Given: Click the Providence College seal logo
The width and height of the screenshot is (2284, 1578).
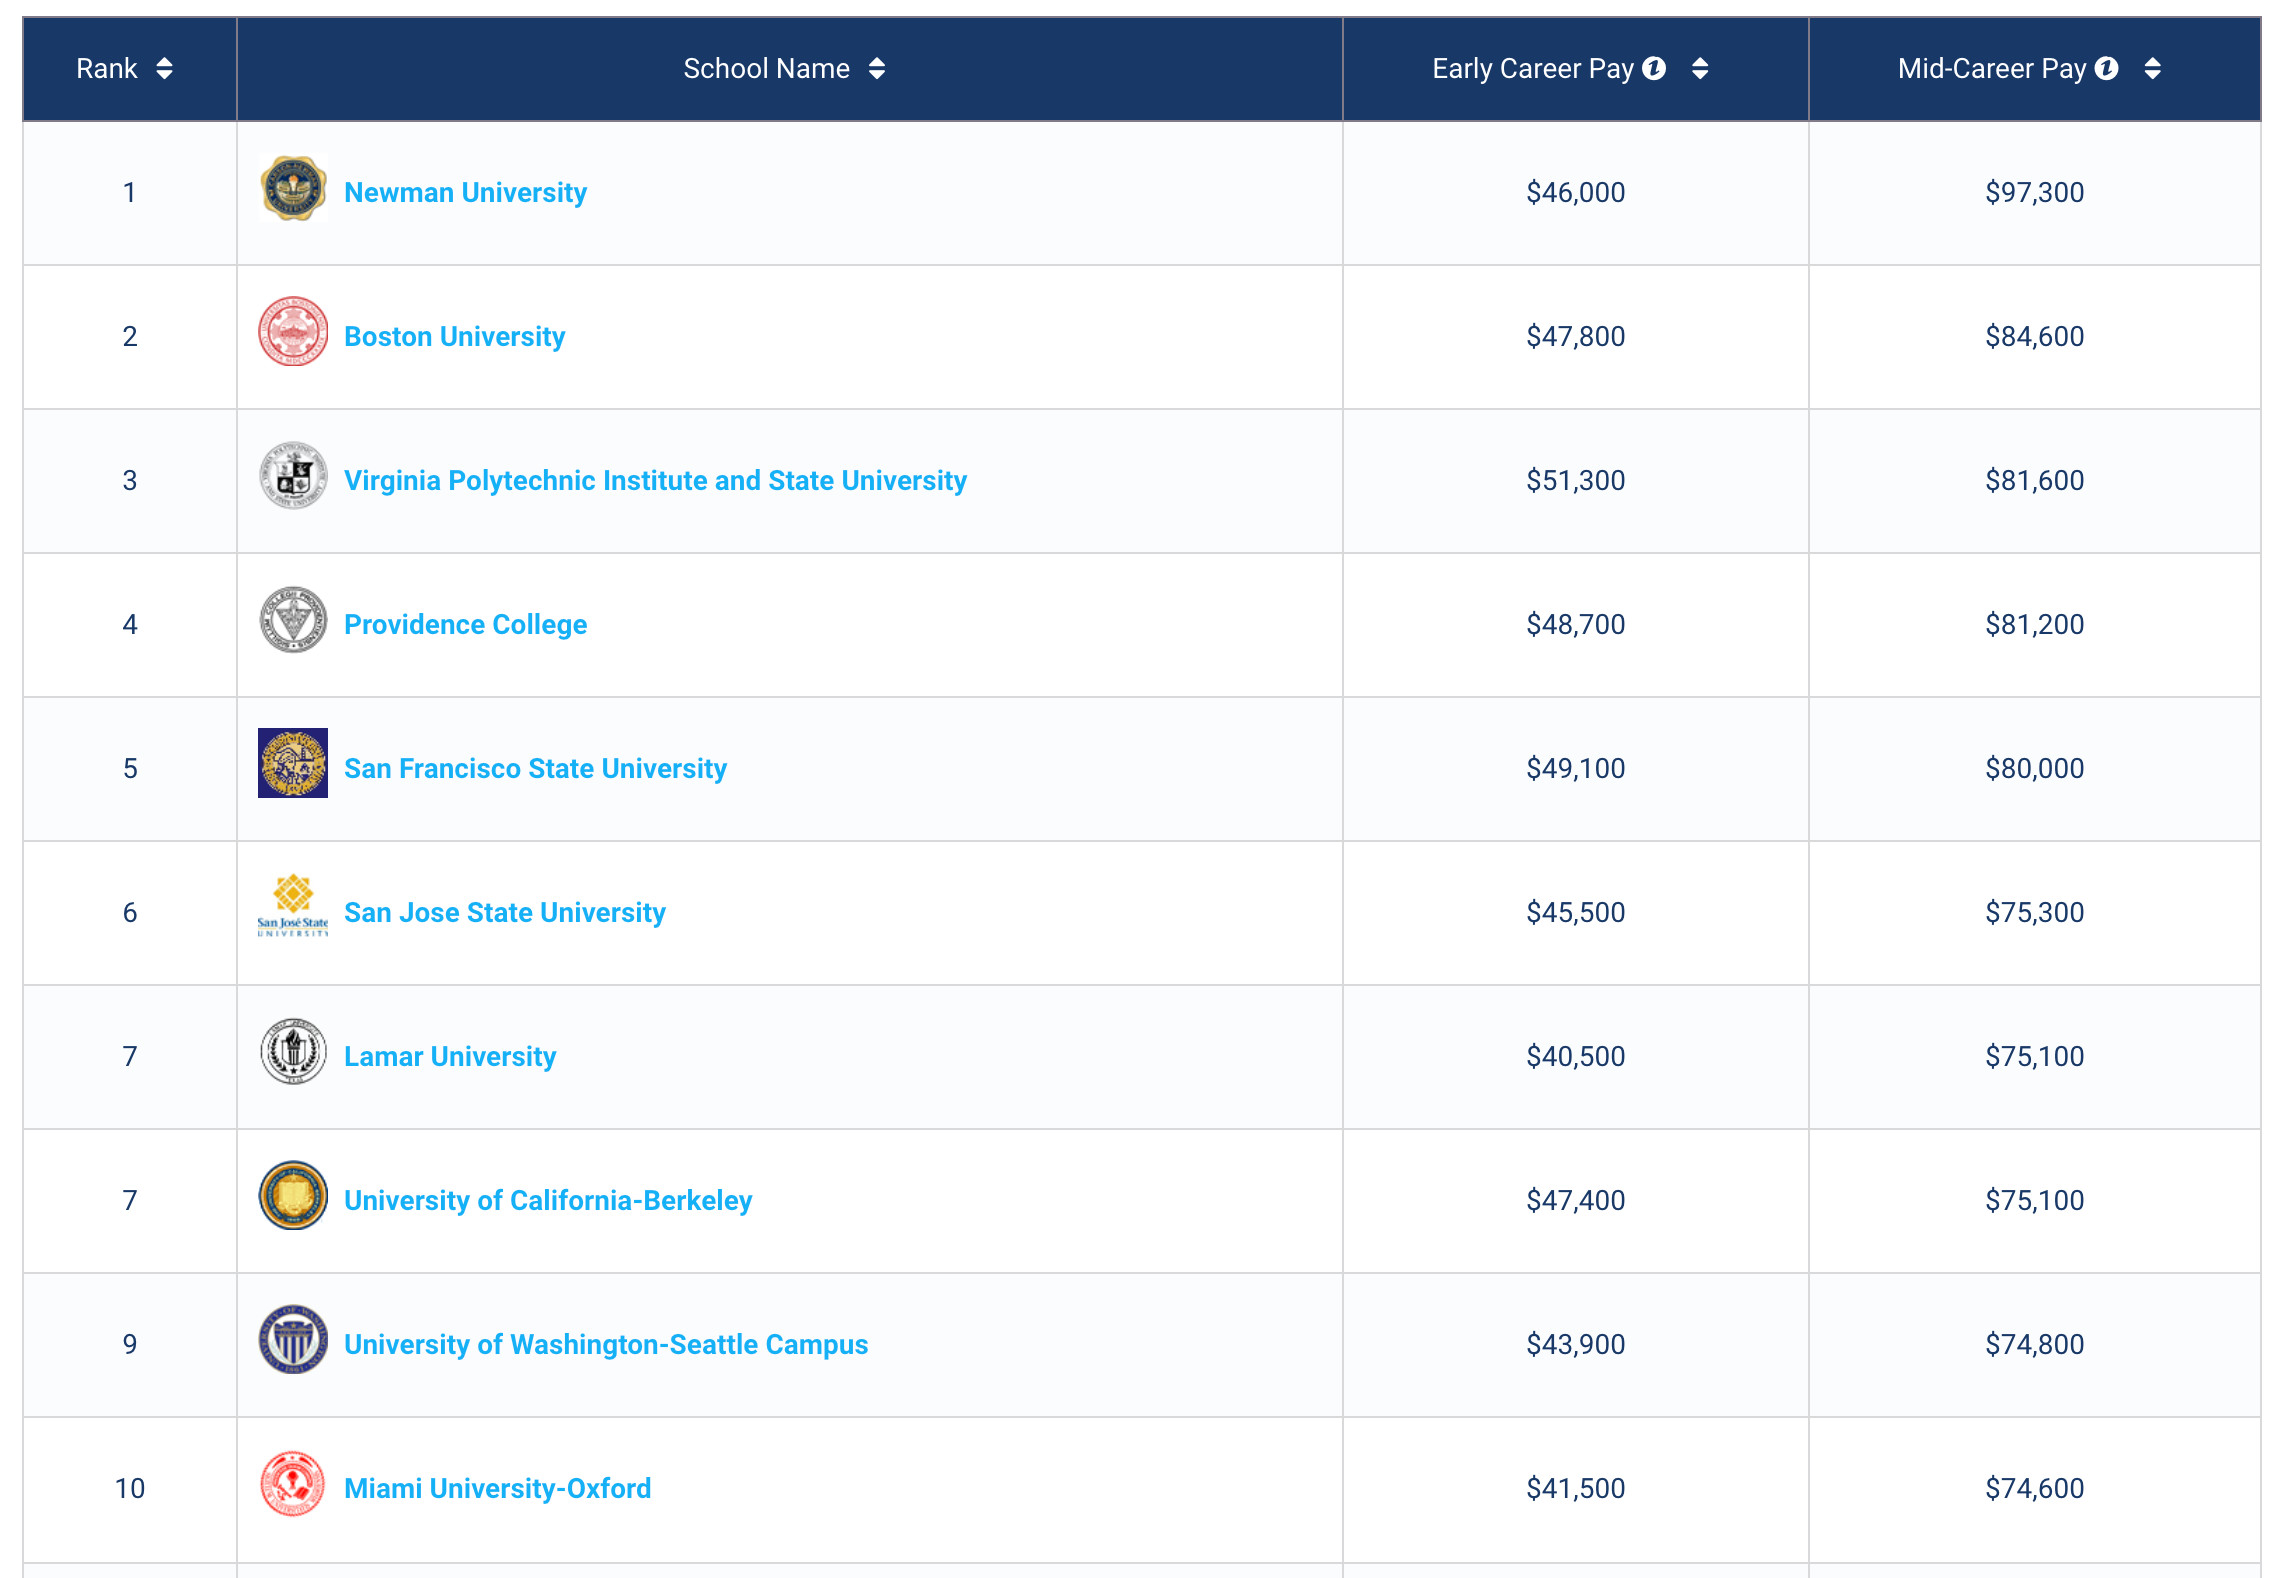Looking at the screenshot, I should coord(293,621).
